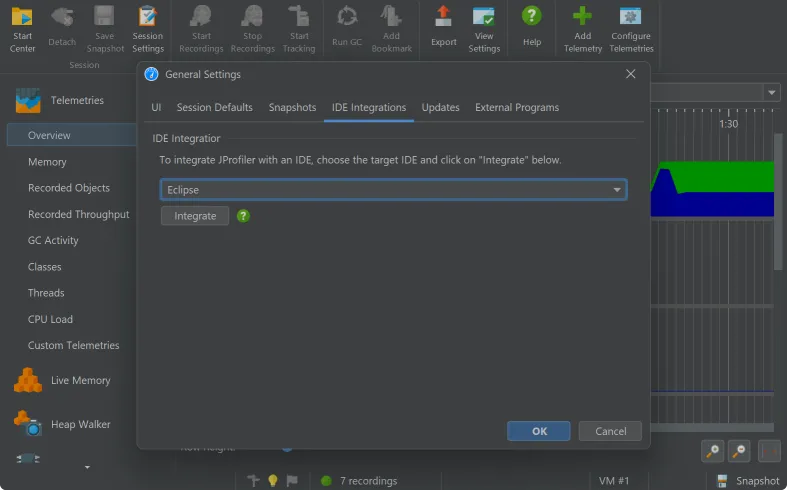Confirm settings with OK button
Image resolution: width=787 pixels, height=490 pixels.
click(x=539, y=431)
